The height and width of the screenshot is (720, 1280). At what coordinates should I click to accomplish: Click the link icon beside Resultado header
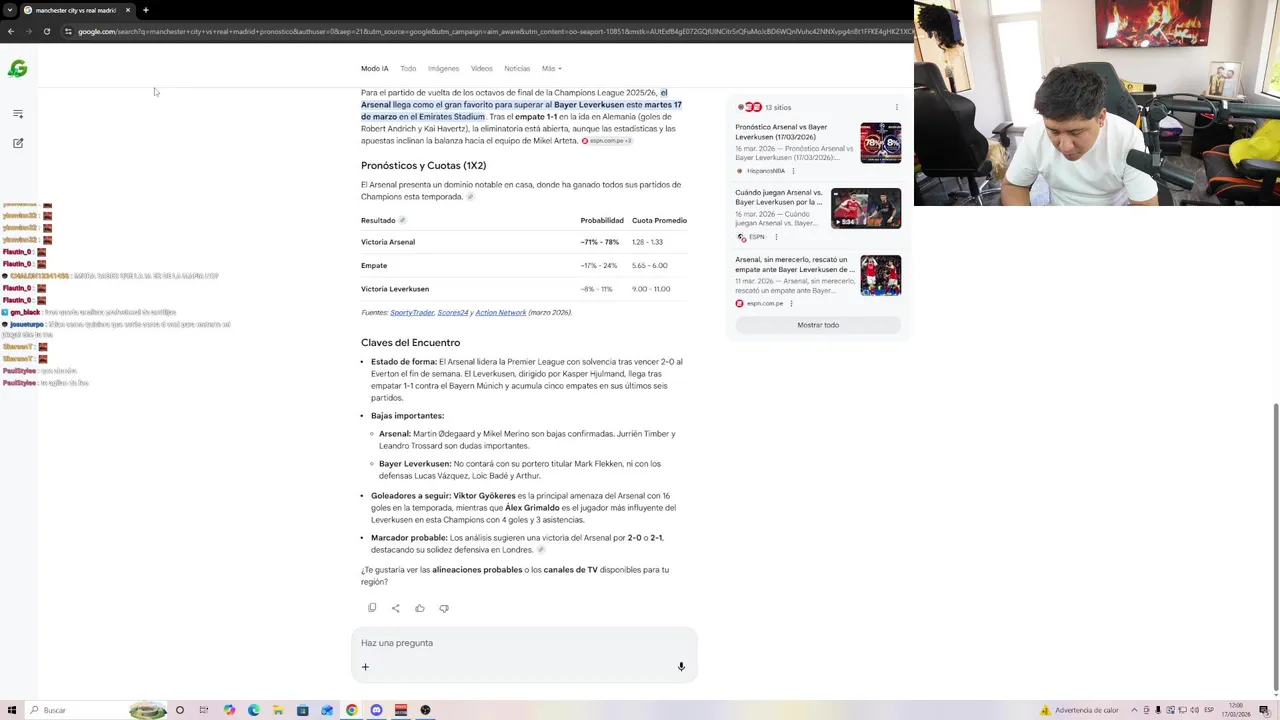[x=402, y=220]
